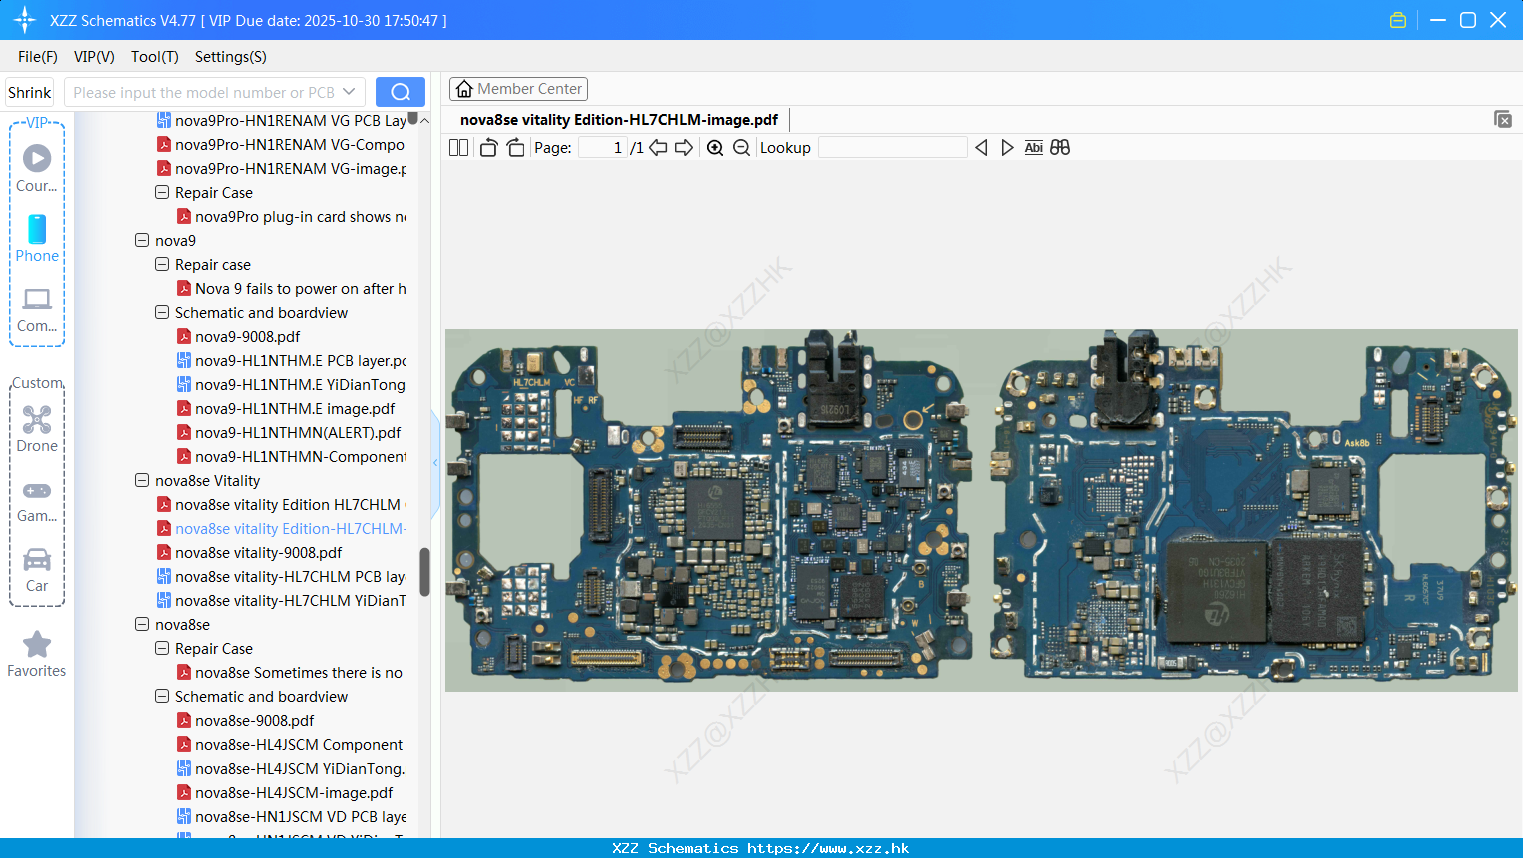Click the search magnifier button
1523x858 pixels.
pos(400,92)
